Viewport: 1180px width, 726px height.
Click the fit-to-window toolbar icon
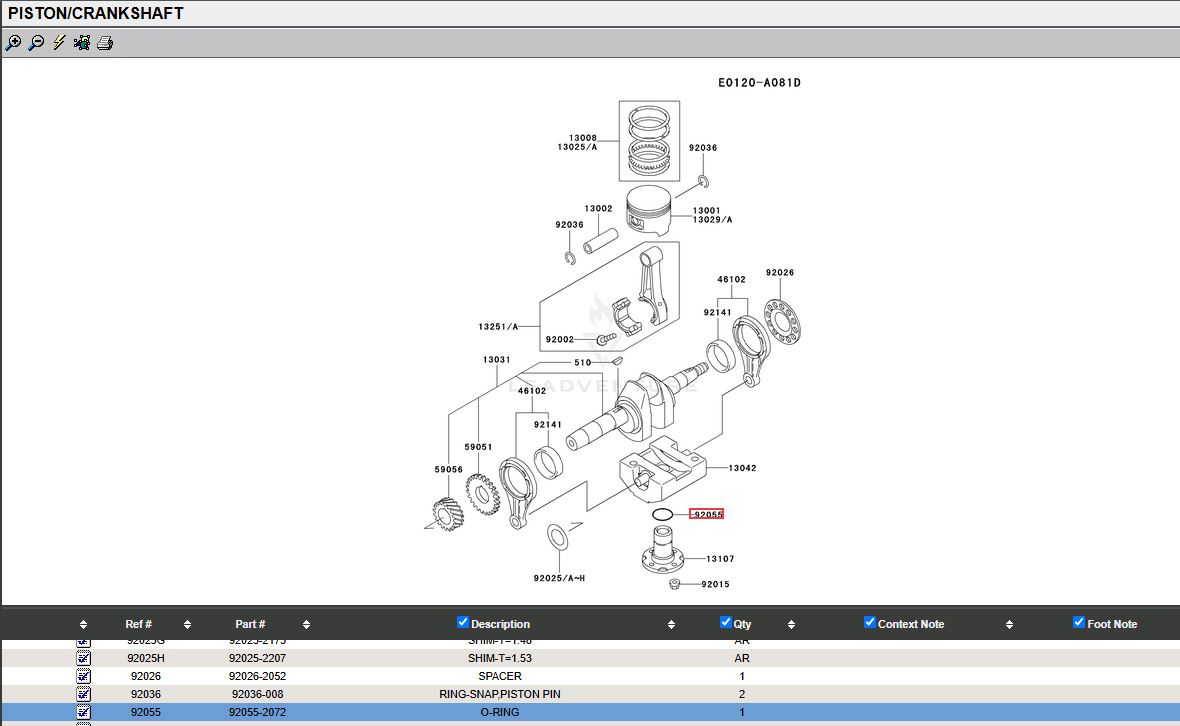pyautogui.click(x=82, y=43)
